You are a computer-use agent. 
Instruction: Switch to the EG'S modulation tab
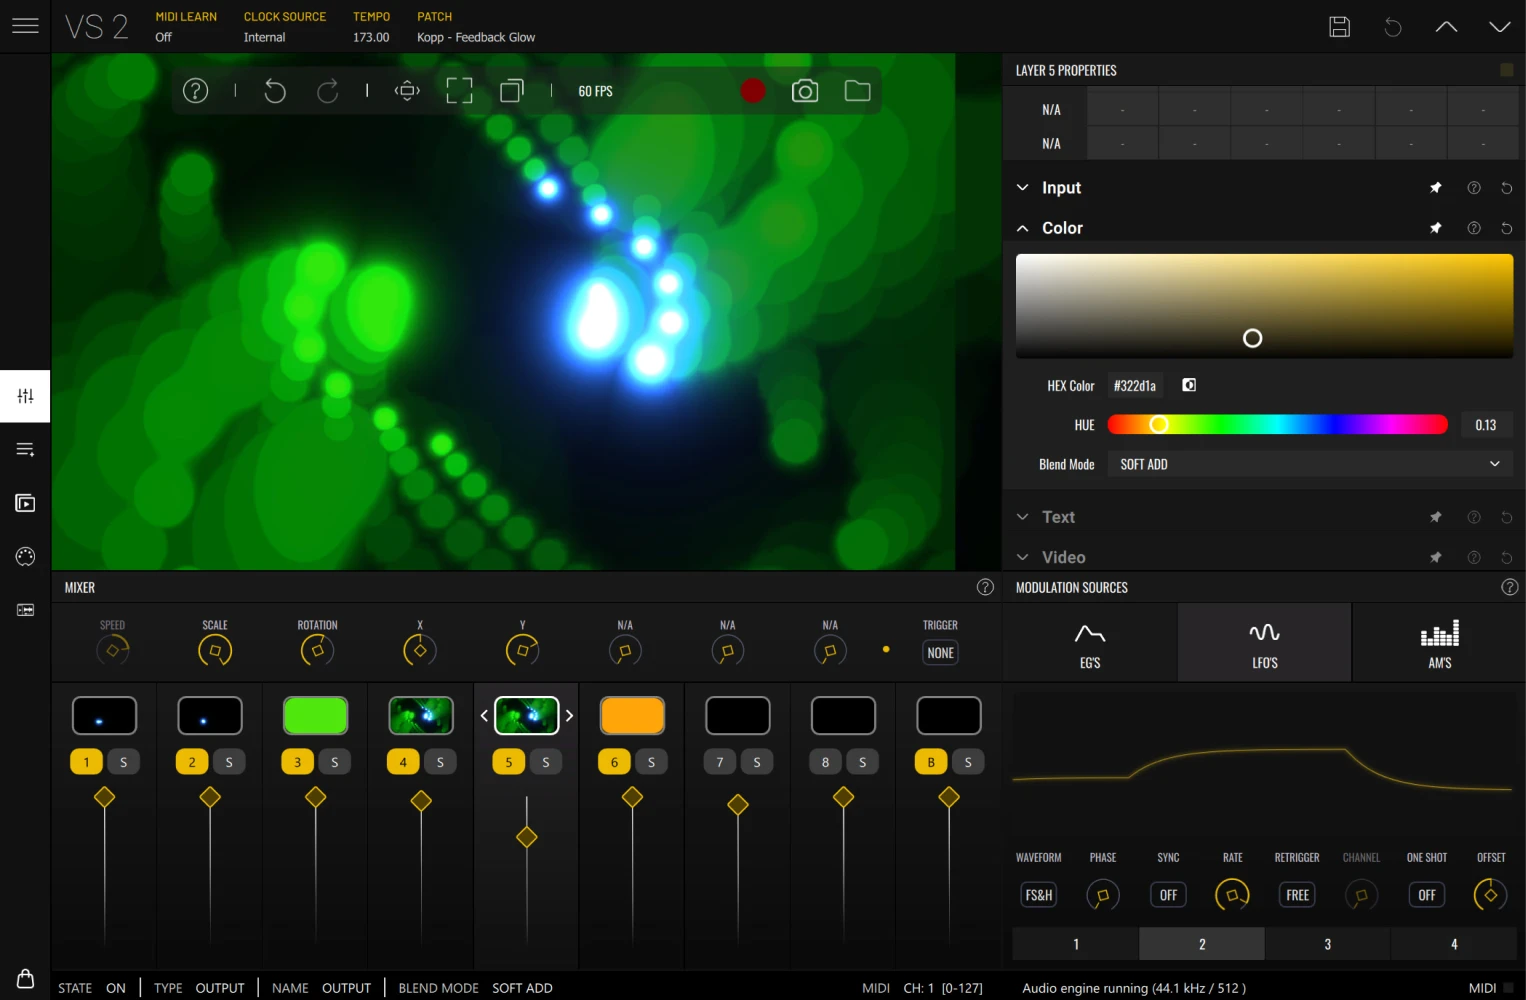[x=1089, y=642]
